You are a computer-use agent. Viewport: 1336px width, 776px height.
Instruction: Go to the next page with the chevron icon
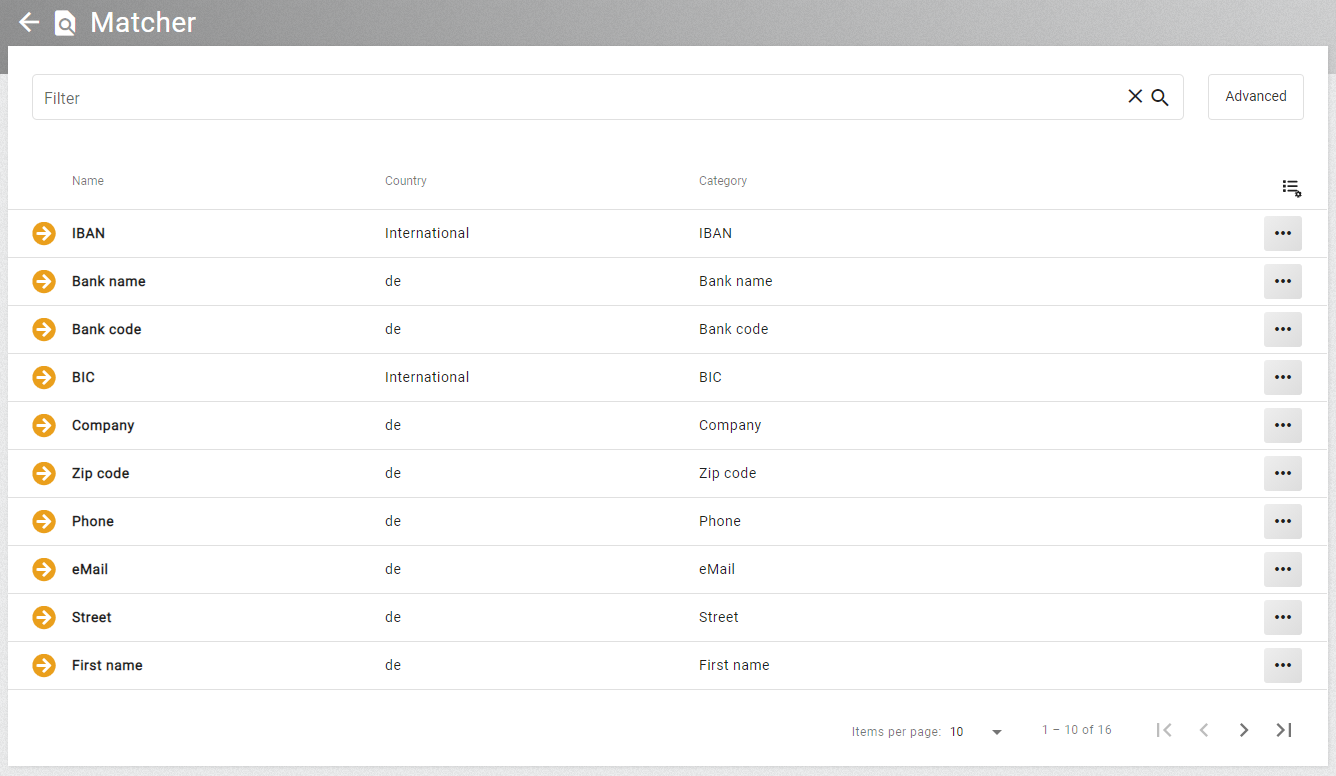tap(1244, 730)
